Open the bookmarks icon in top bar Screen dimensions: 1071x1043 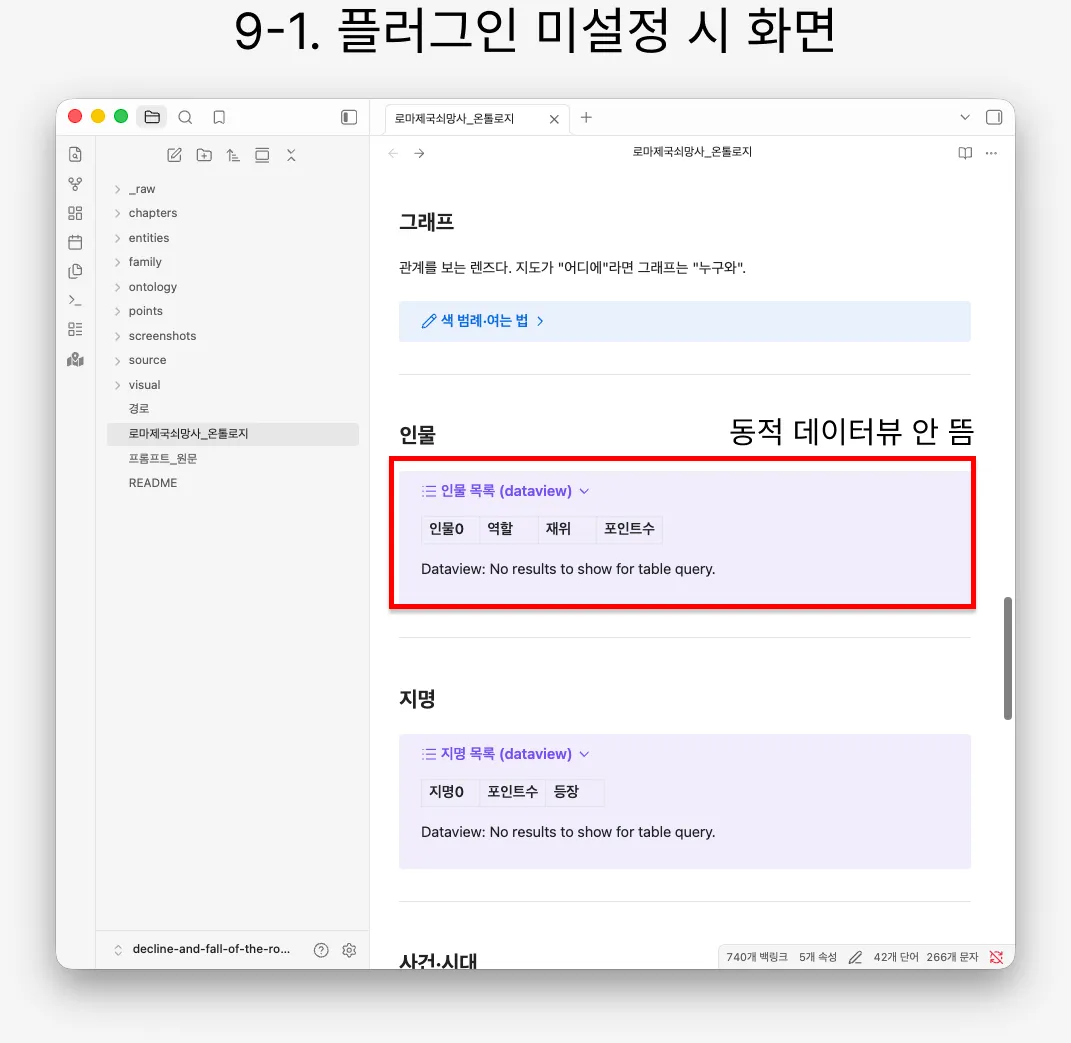[219, 117]
